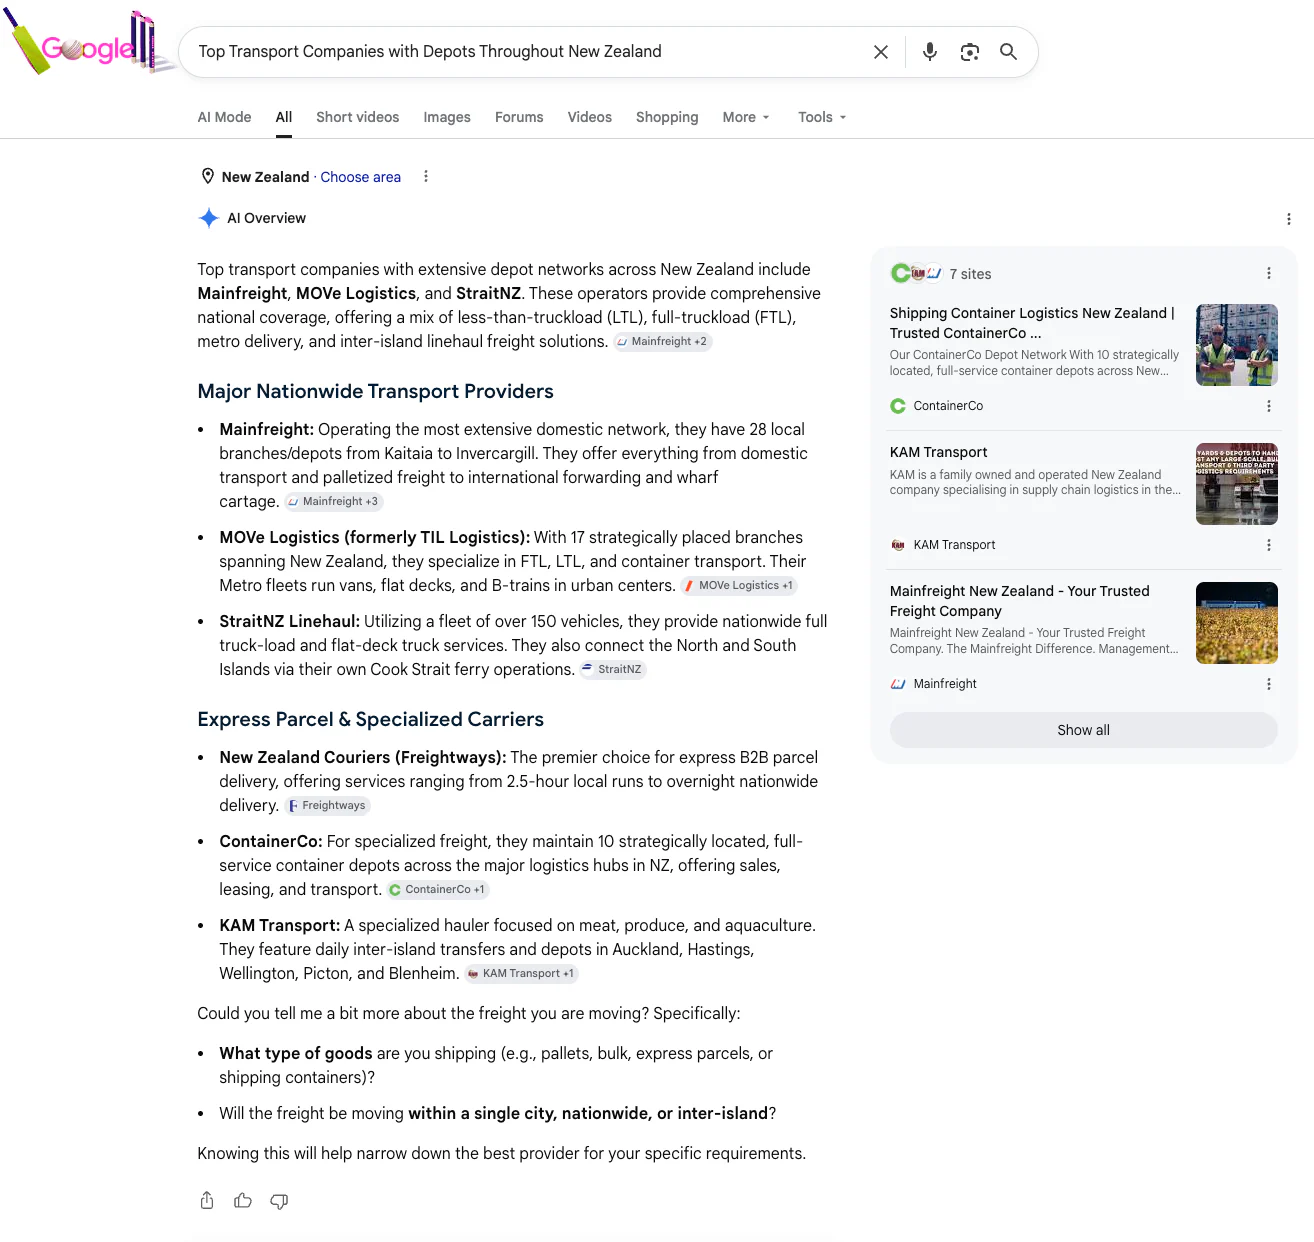
Task: Open KAM Transport depot thumbnail image
Action: point(1237,484)
